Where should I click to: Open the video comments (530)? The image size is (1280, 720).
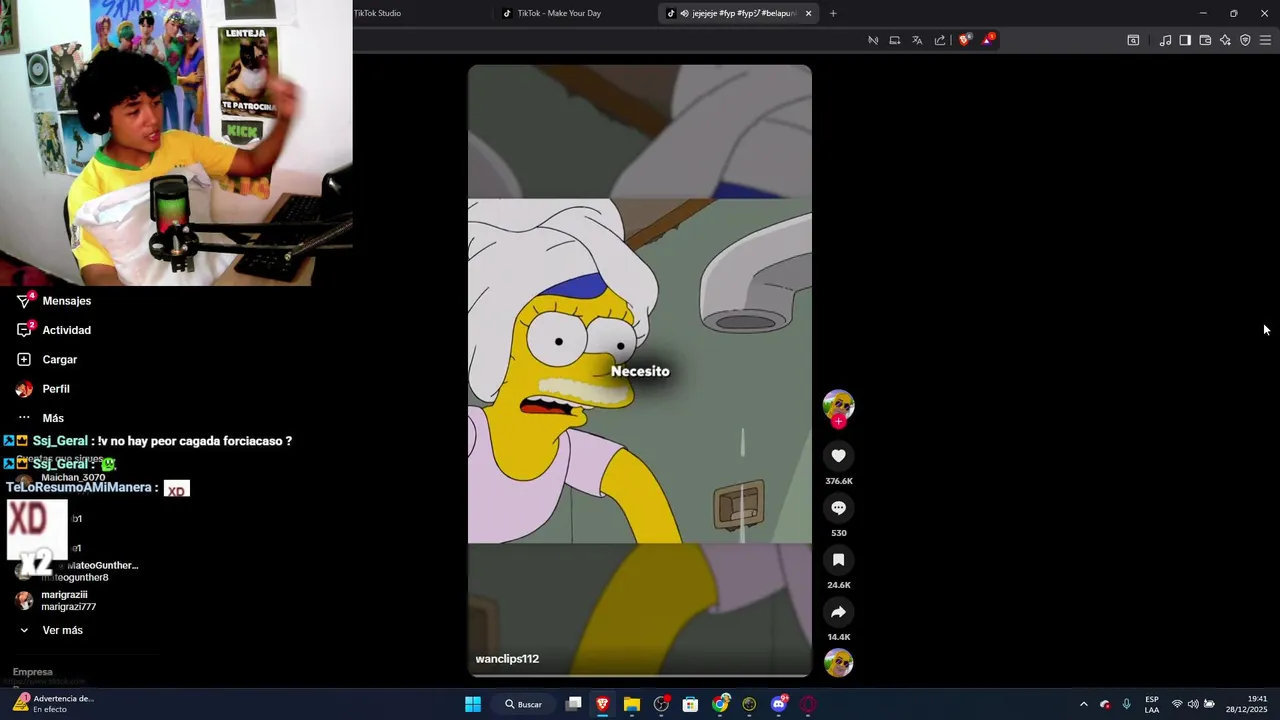tap(838, 508)
